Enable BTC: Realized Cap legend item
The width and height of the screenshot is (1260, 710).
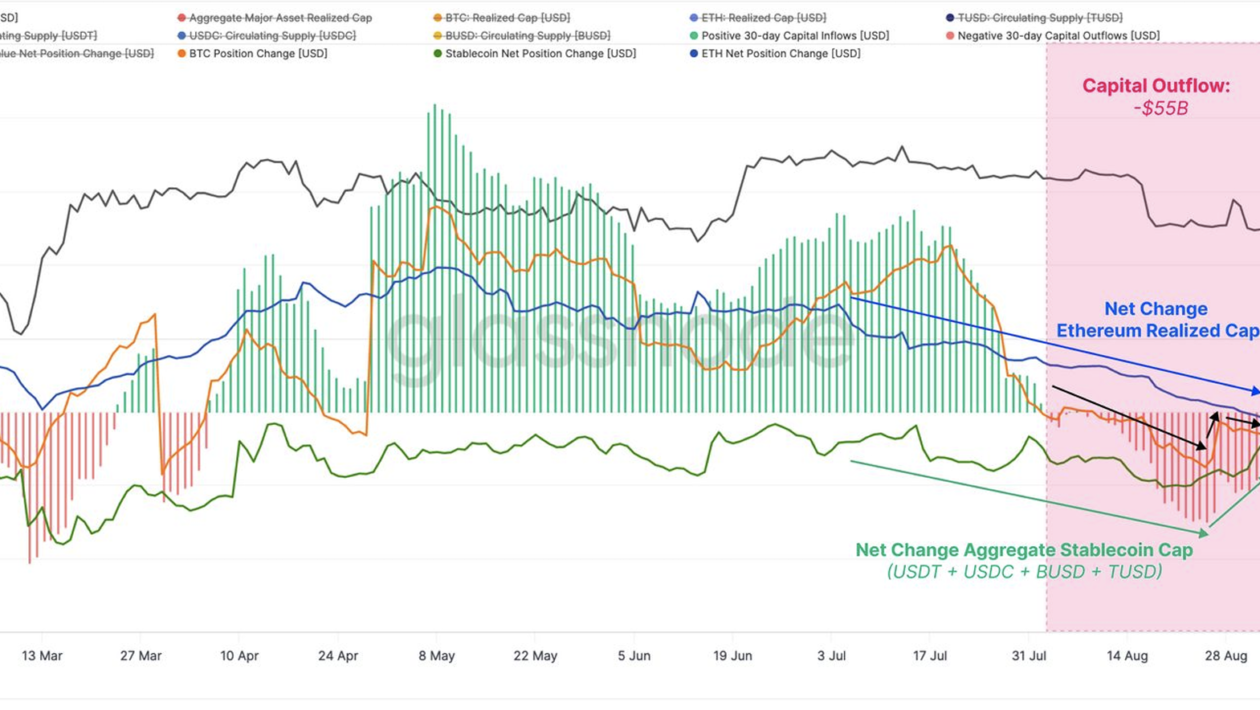pos(501,18)
